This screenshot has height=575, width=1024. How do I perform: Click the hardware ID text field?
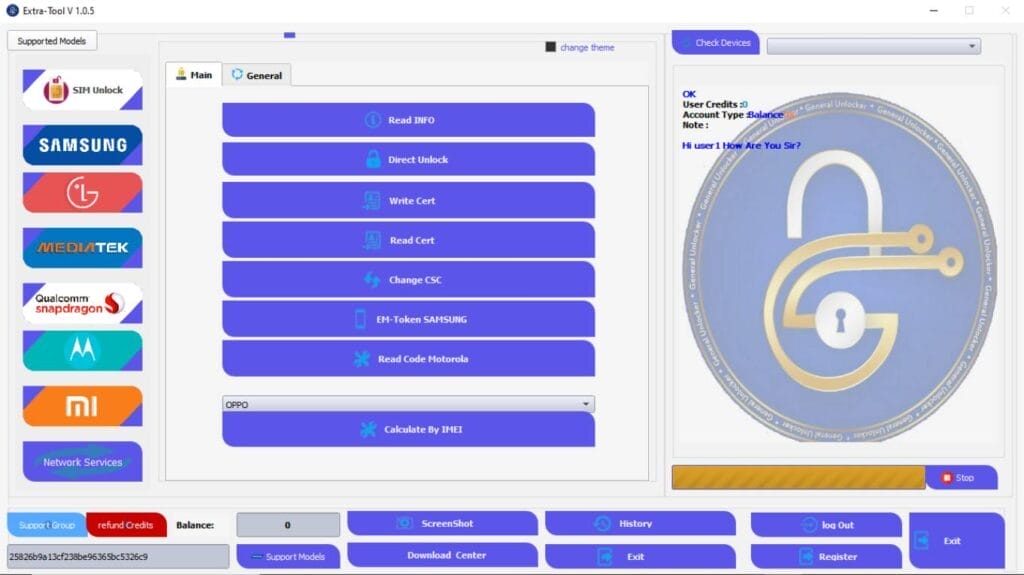[118, 556]
